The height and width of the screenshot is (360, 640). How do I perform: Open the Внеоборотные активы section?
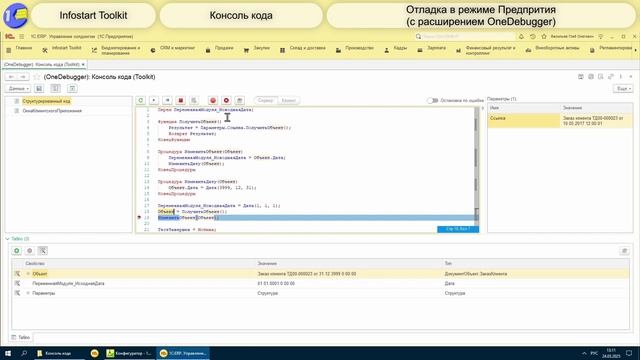point(557,48)
